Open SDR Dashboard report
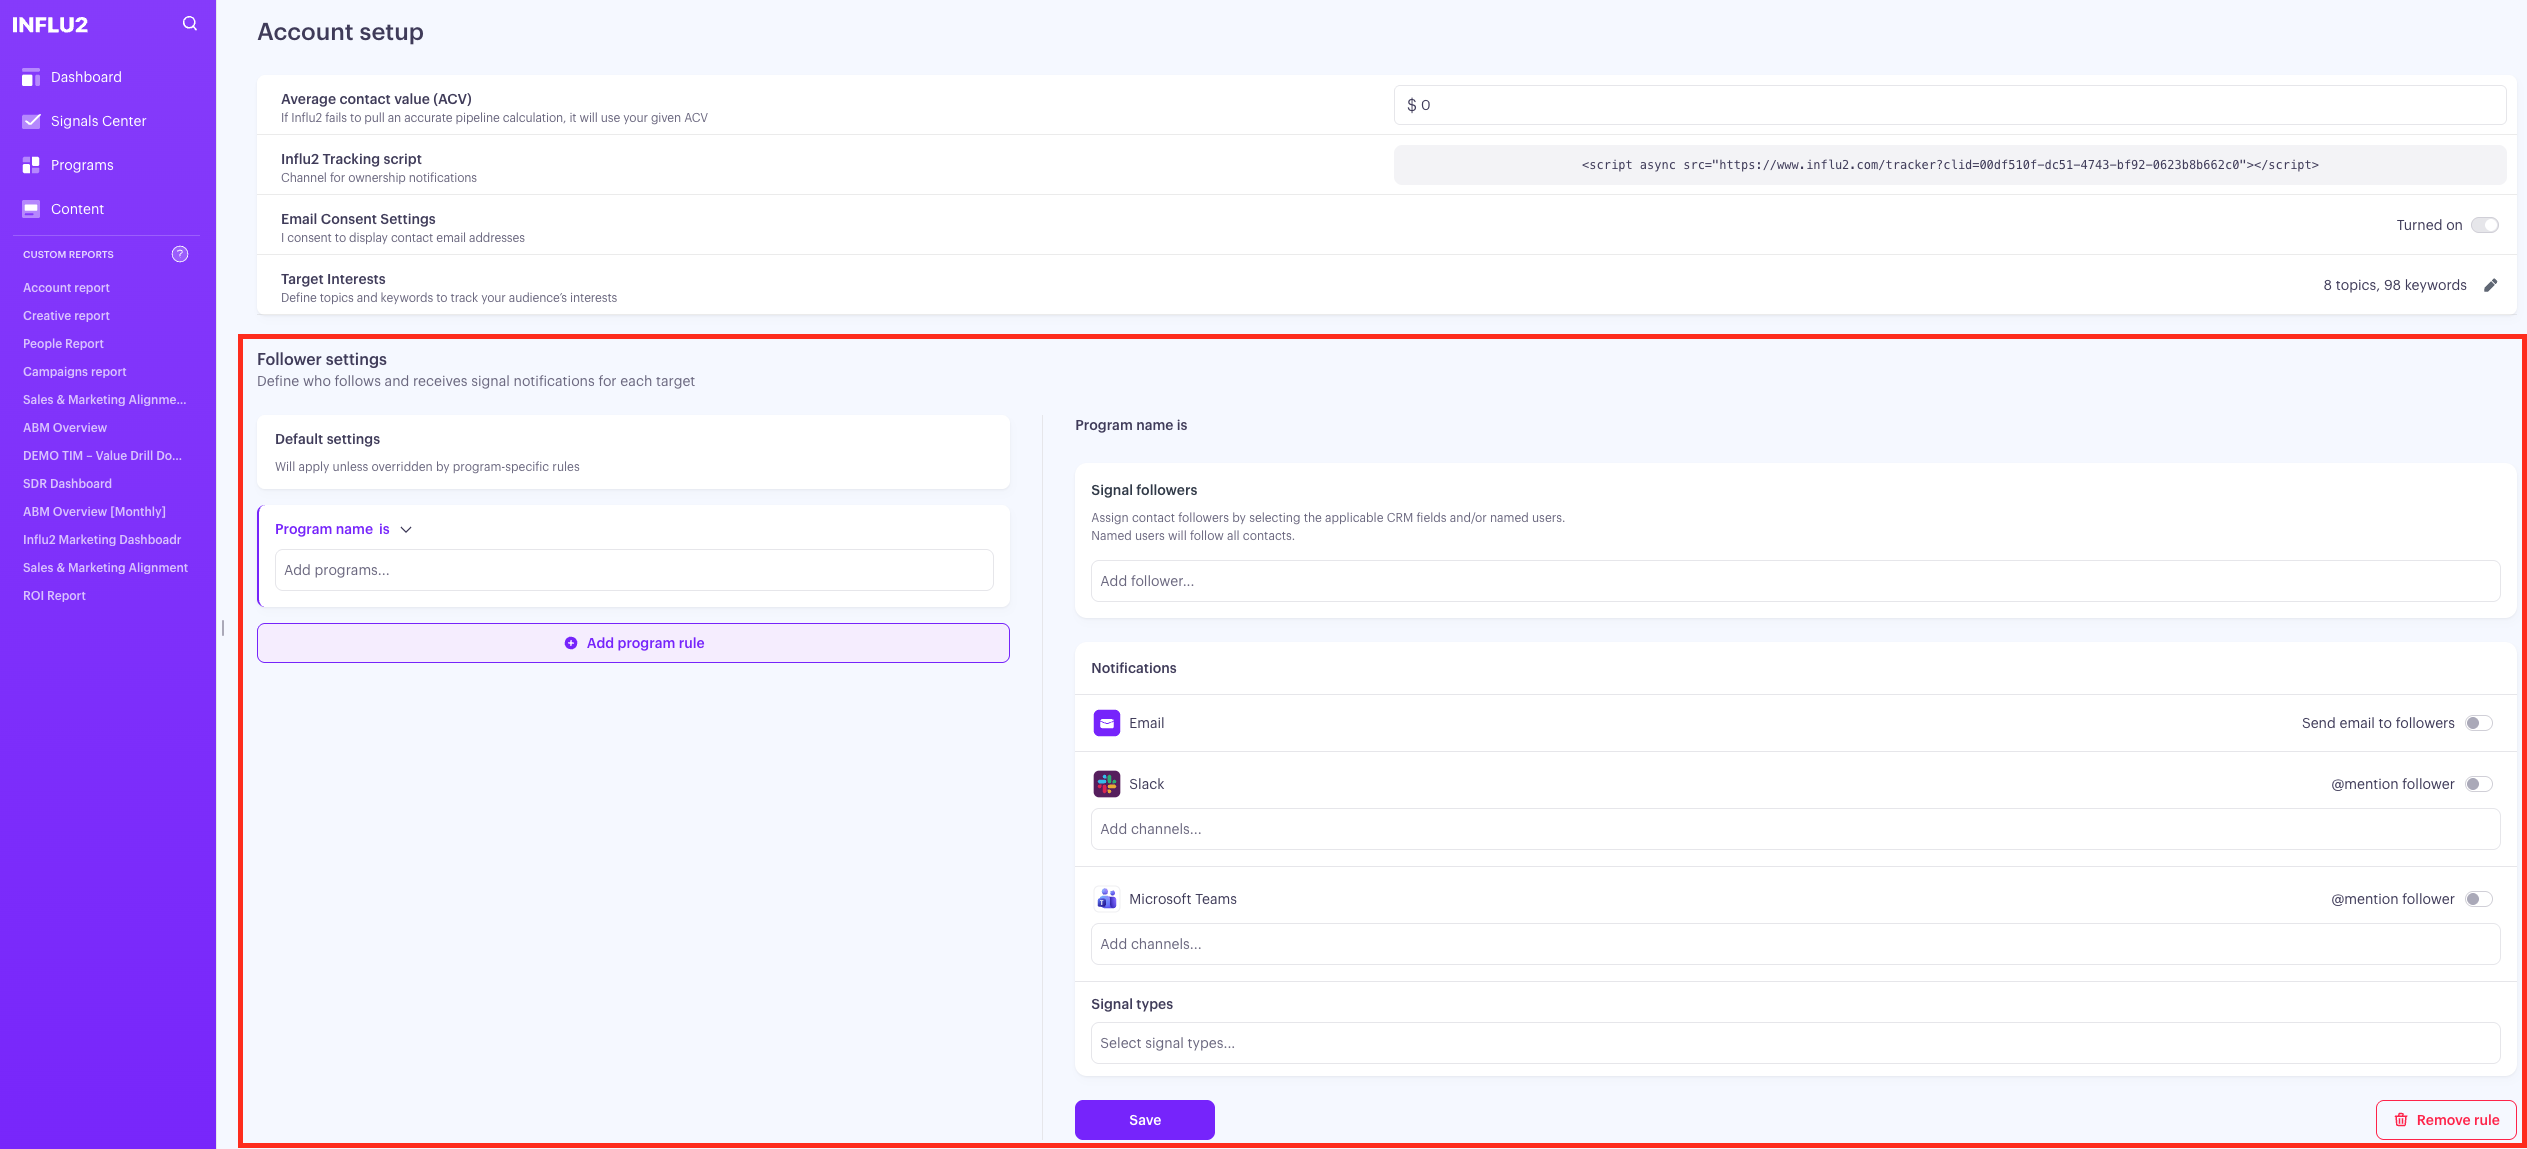The width and height of the screenshot is (2527, 1149). pyautogui.click(x=67, y=484)
